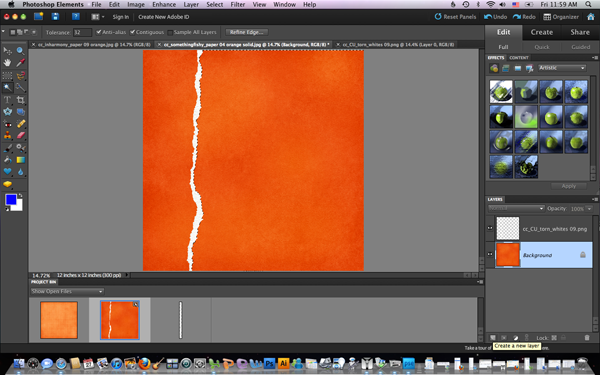Click the Refine Edge button
Screen dimensions: 600x375
pyautogui.click(x=246, y=32)
